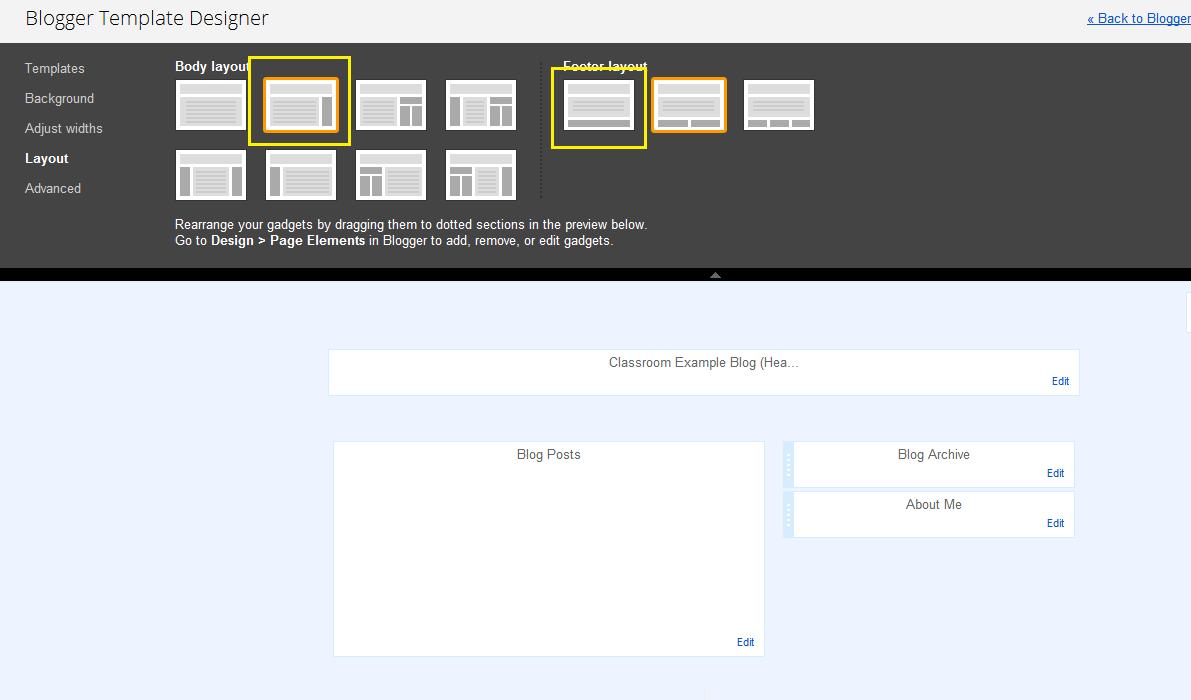Screen dimensions: 1191x700
Task: Open the Templates section
Action: click(x=54, y=68)
